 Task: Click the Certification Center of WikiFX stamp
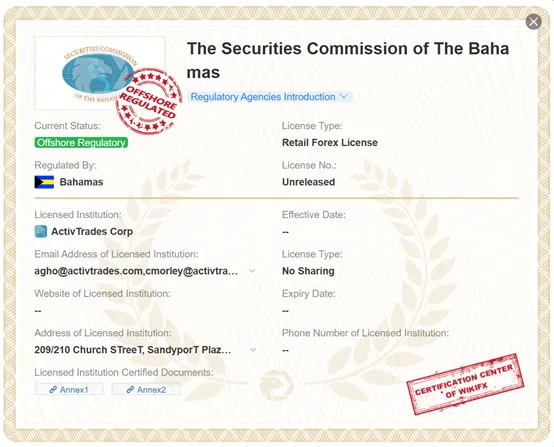click(x=465, y=384)
